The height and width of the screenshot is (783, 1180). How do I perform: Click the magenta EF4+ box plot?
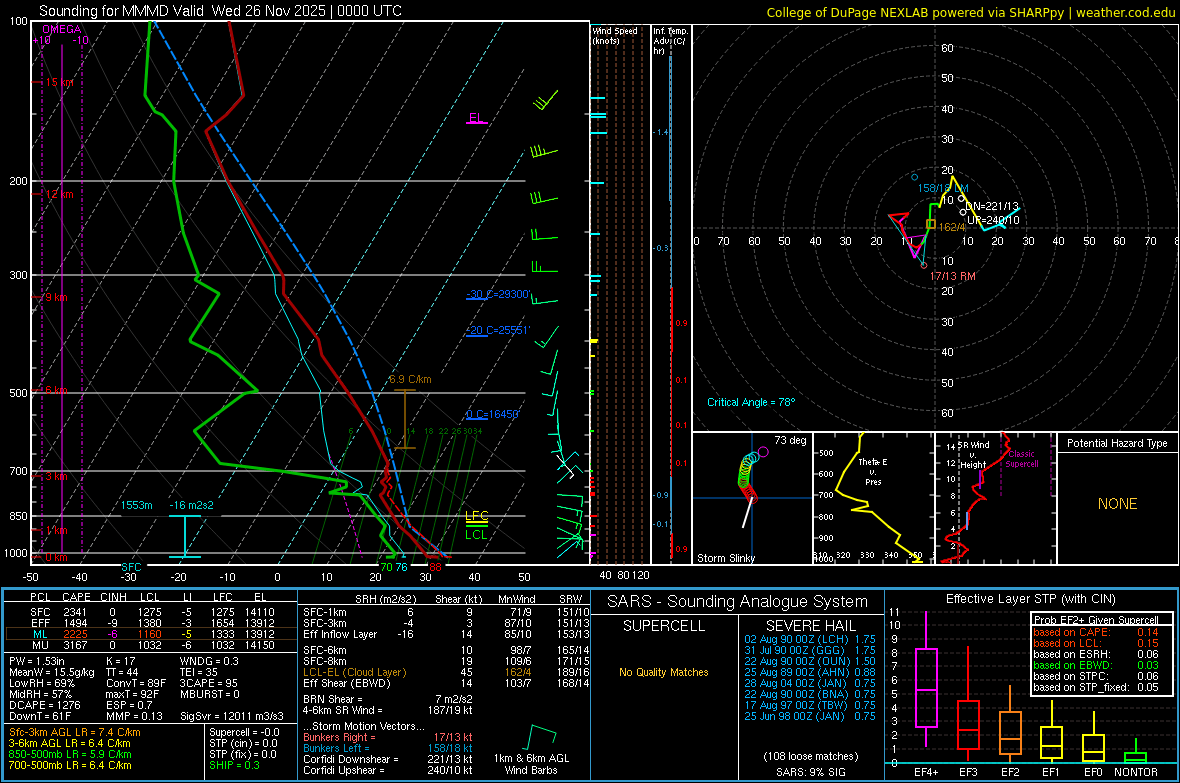point(926,680)
